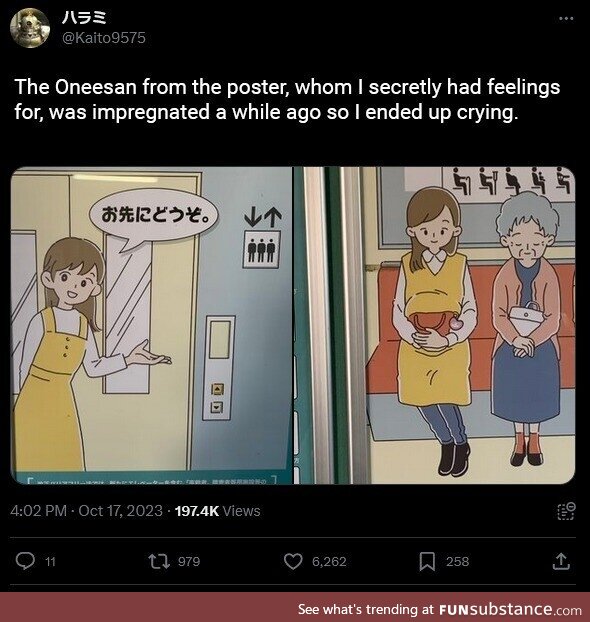The width and height of the screenshot is (590, 622).
Task: Bookmark the tweet with the bookmark icon
Action: point(427,561)
